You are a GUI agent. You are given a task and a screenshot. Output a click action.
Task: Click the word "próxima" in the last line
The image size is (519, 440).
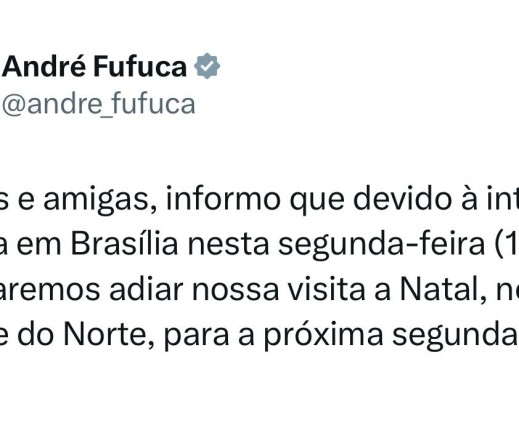323,336
